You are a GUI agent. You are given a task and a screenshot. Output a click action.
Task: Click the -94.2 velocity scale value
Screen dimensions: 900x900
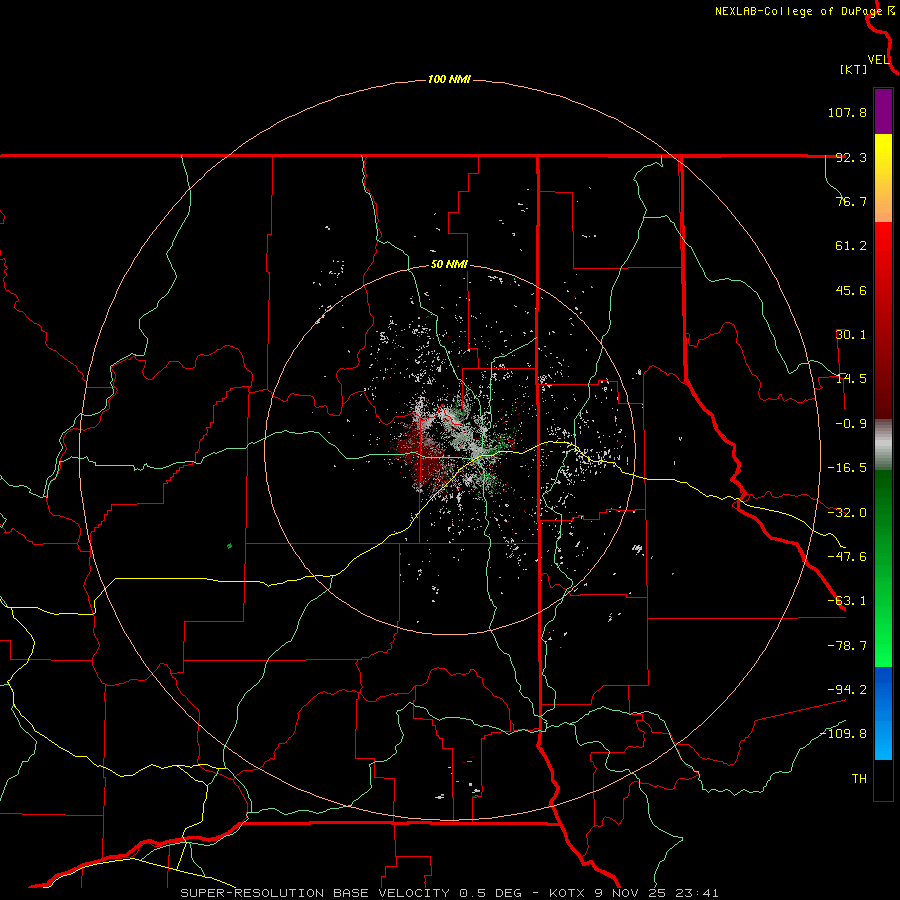tap(847, 690)
